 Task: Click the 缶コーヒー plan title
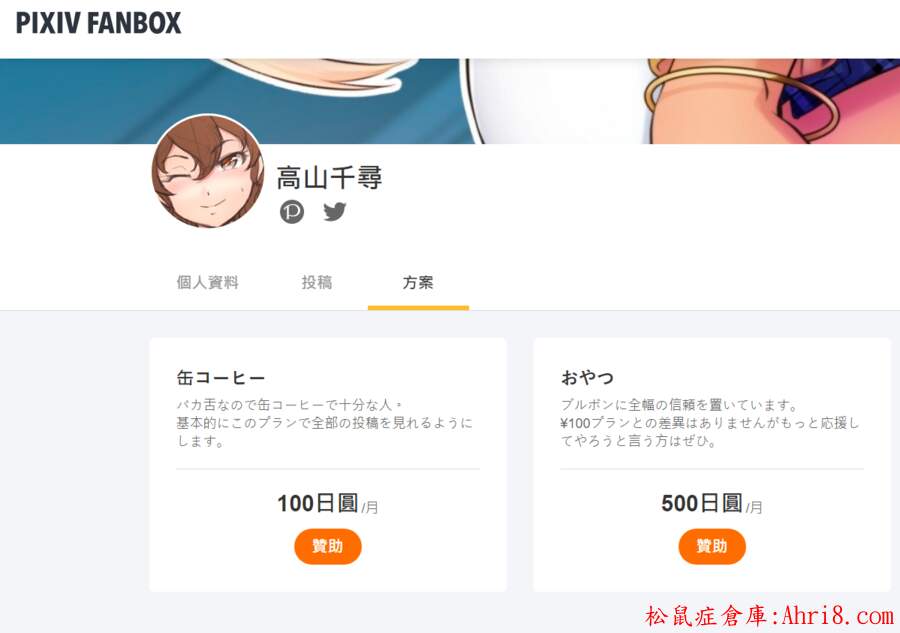221,378
